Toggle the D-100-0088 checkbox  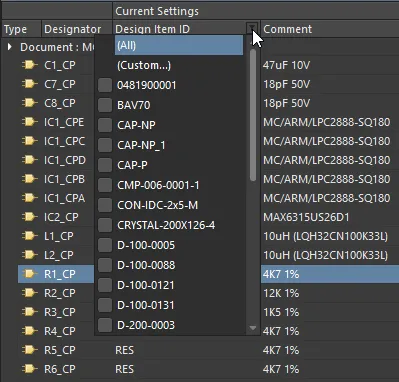pos(105,265)
